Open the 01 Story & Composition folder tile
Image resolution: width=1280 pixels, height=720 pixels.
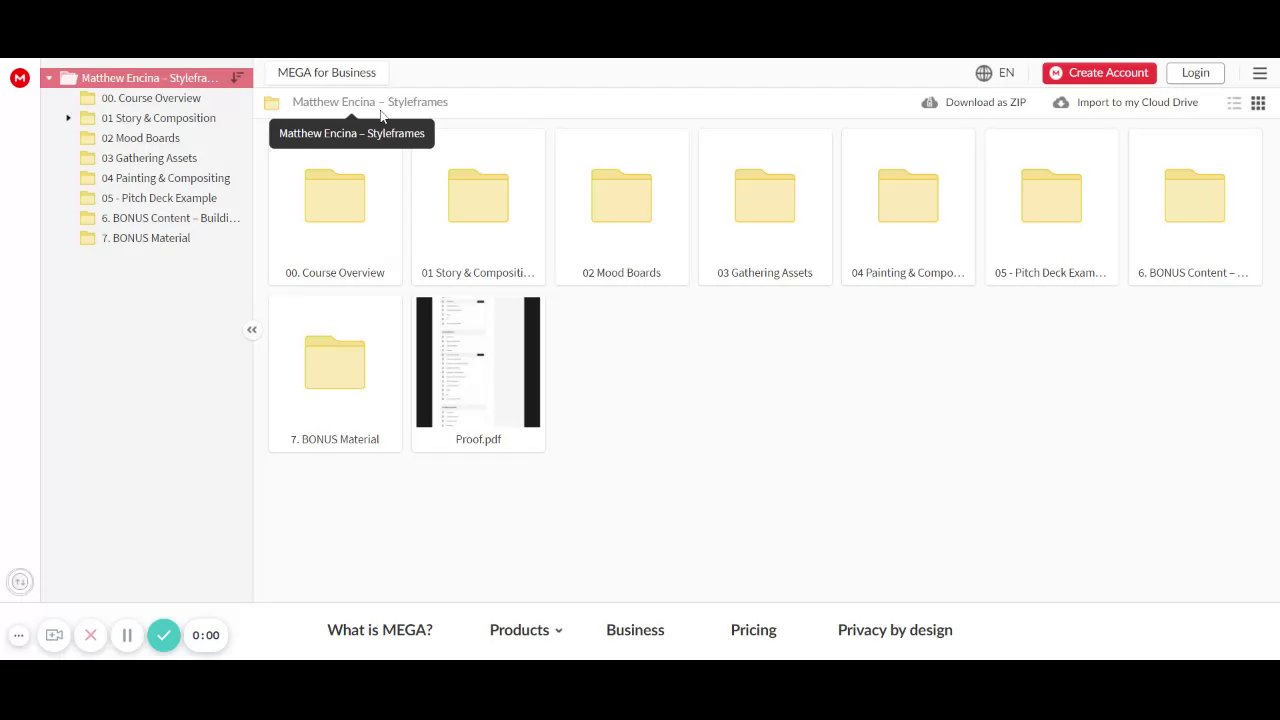pos(478,207)
